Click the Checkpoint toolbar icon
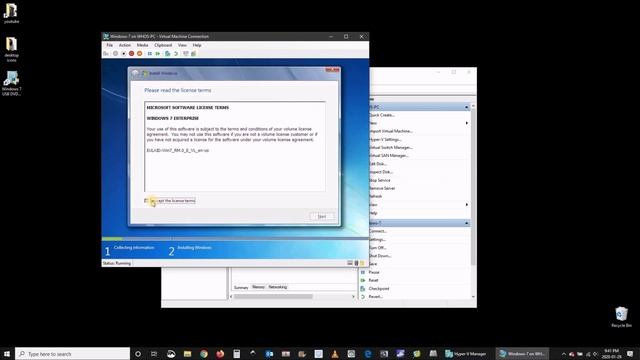640x360 pixels. point(168,53)
